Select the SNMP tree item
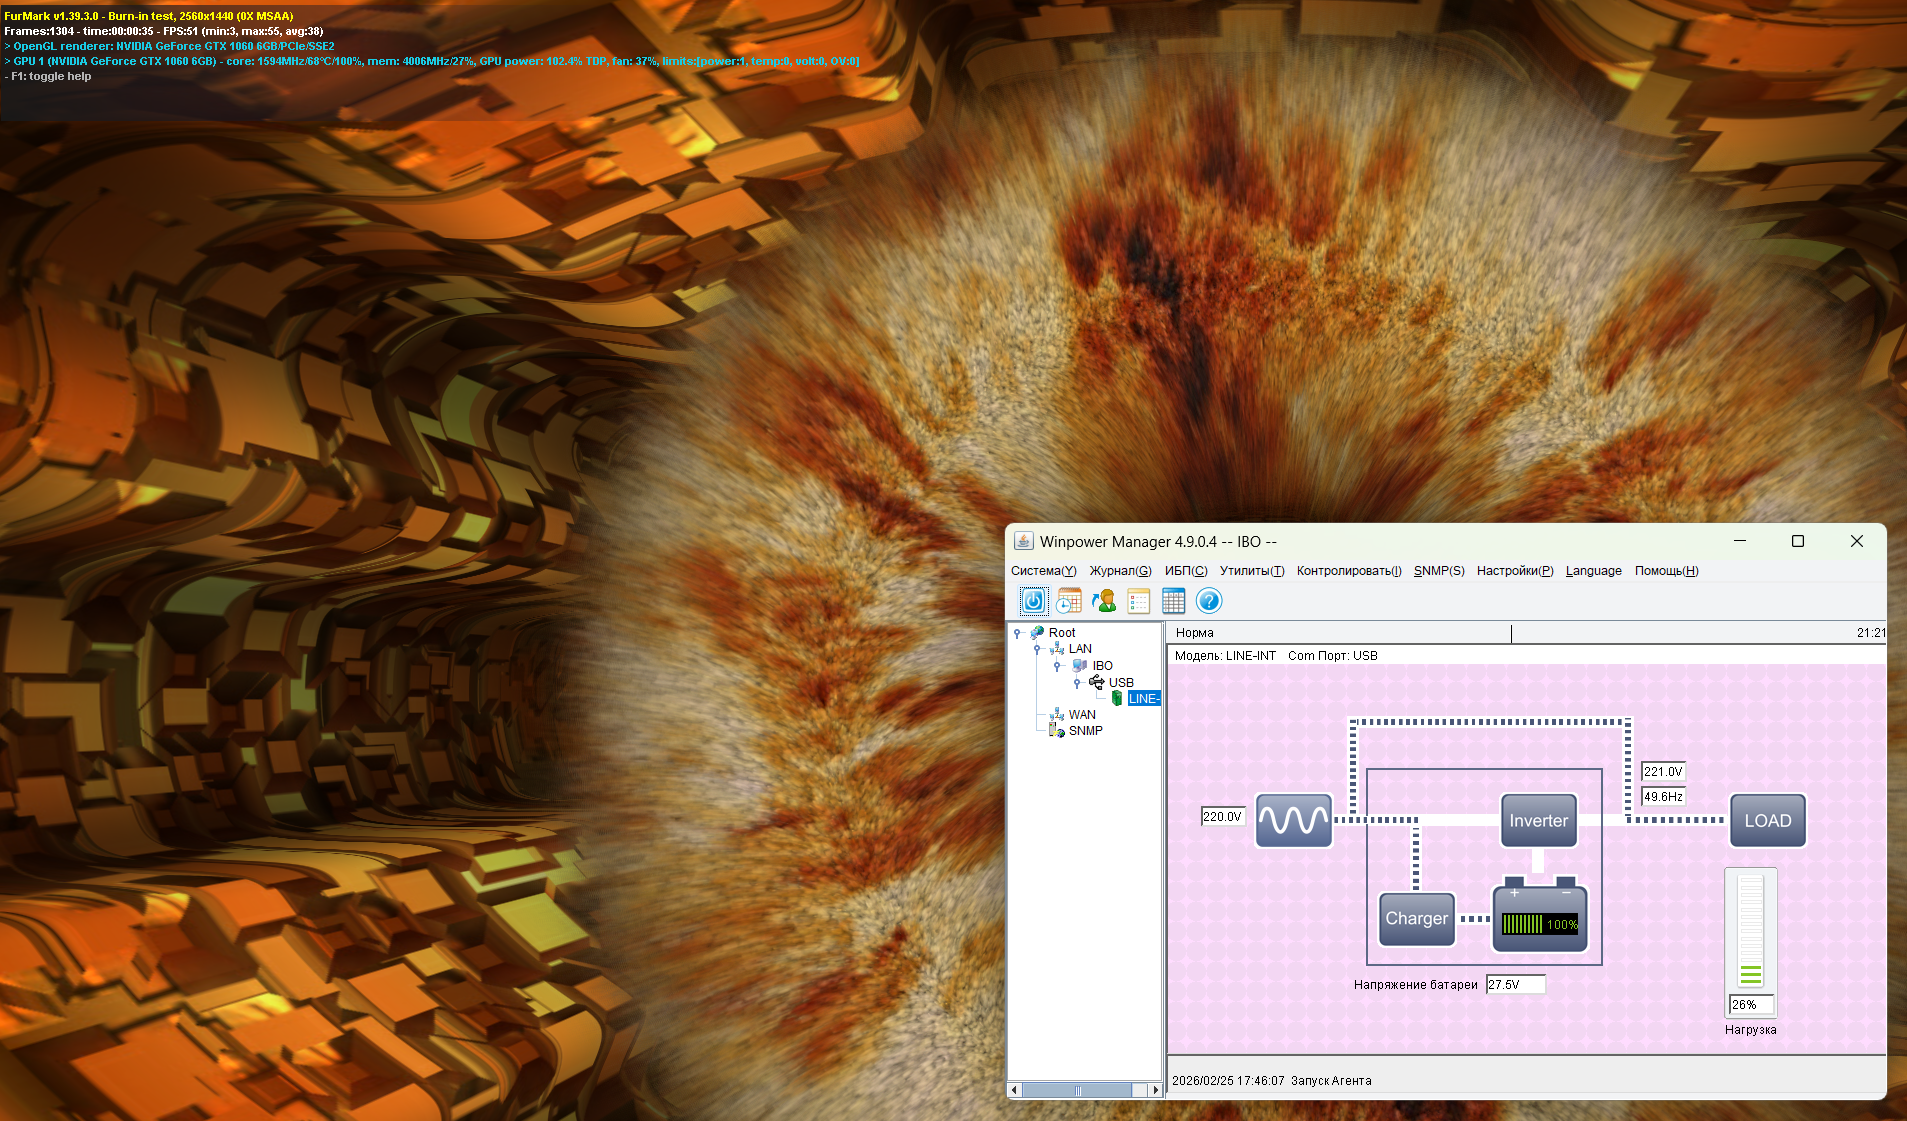This screenshot has height=1121, width=1907. [x=1085, y=731]
